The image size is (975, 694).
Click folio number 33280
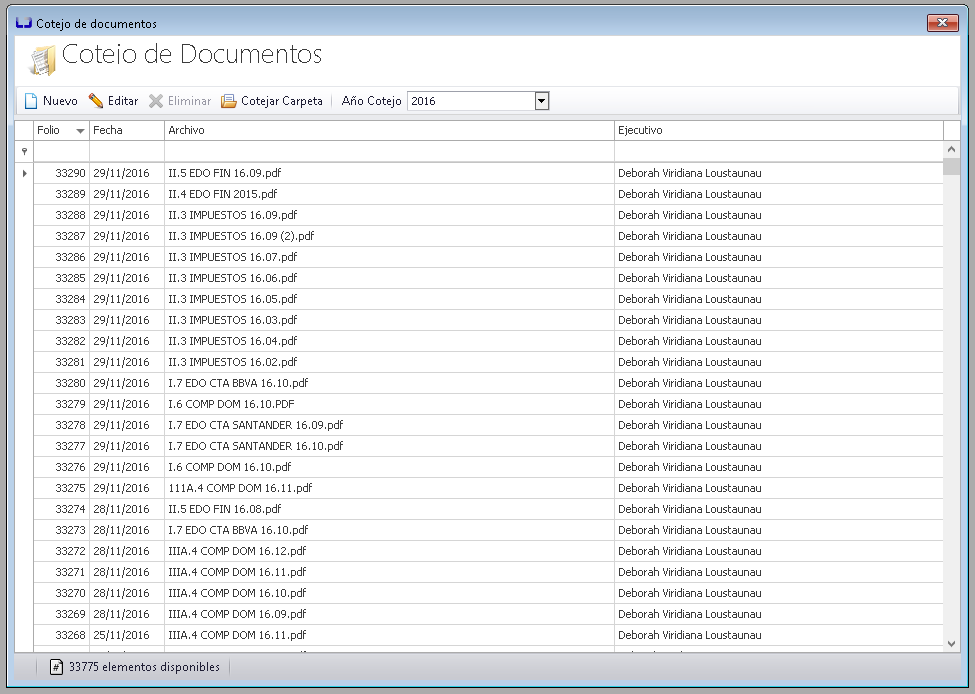point(70,383)
